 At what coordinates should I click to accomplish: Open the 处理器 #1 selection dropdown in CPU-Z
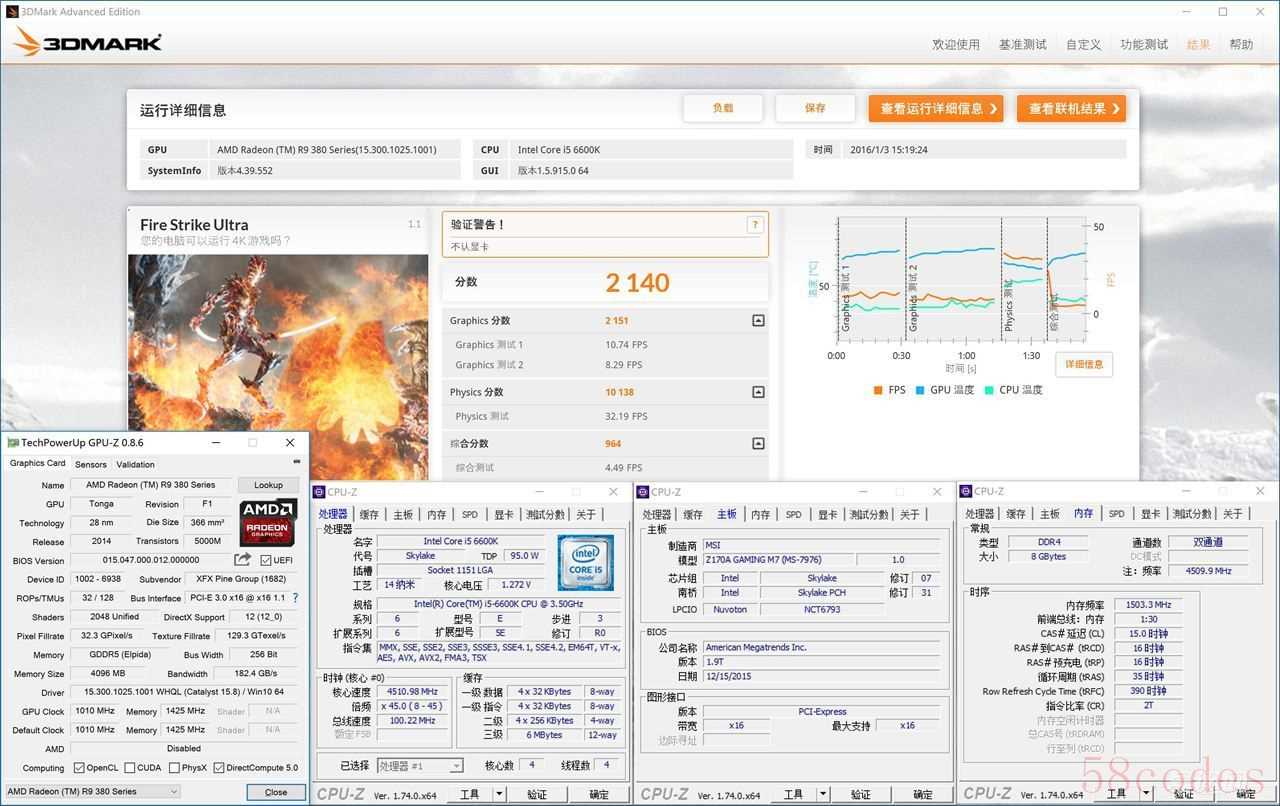pos(420,765)
